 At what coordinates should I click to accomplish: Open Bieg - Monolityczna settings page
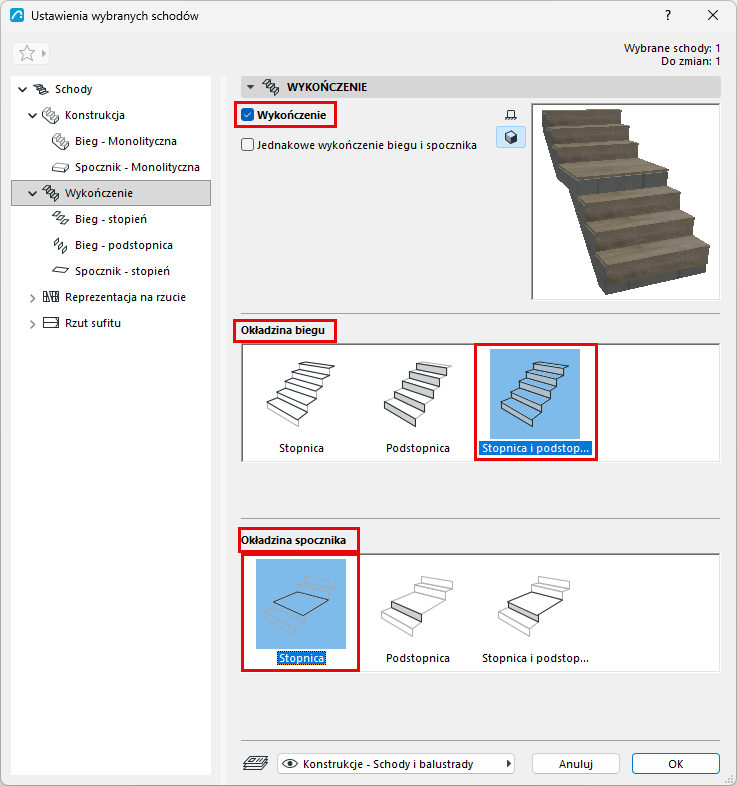tap(125, 141)
